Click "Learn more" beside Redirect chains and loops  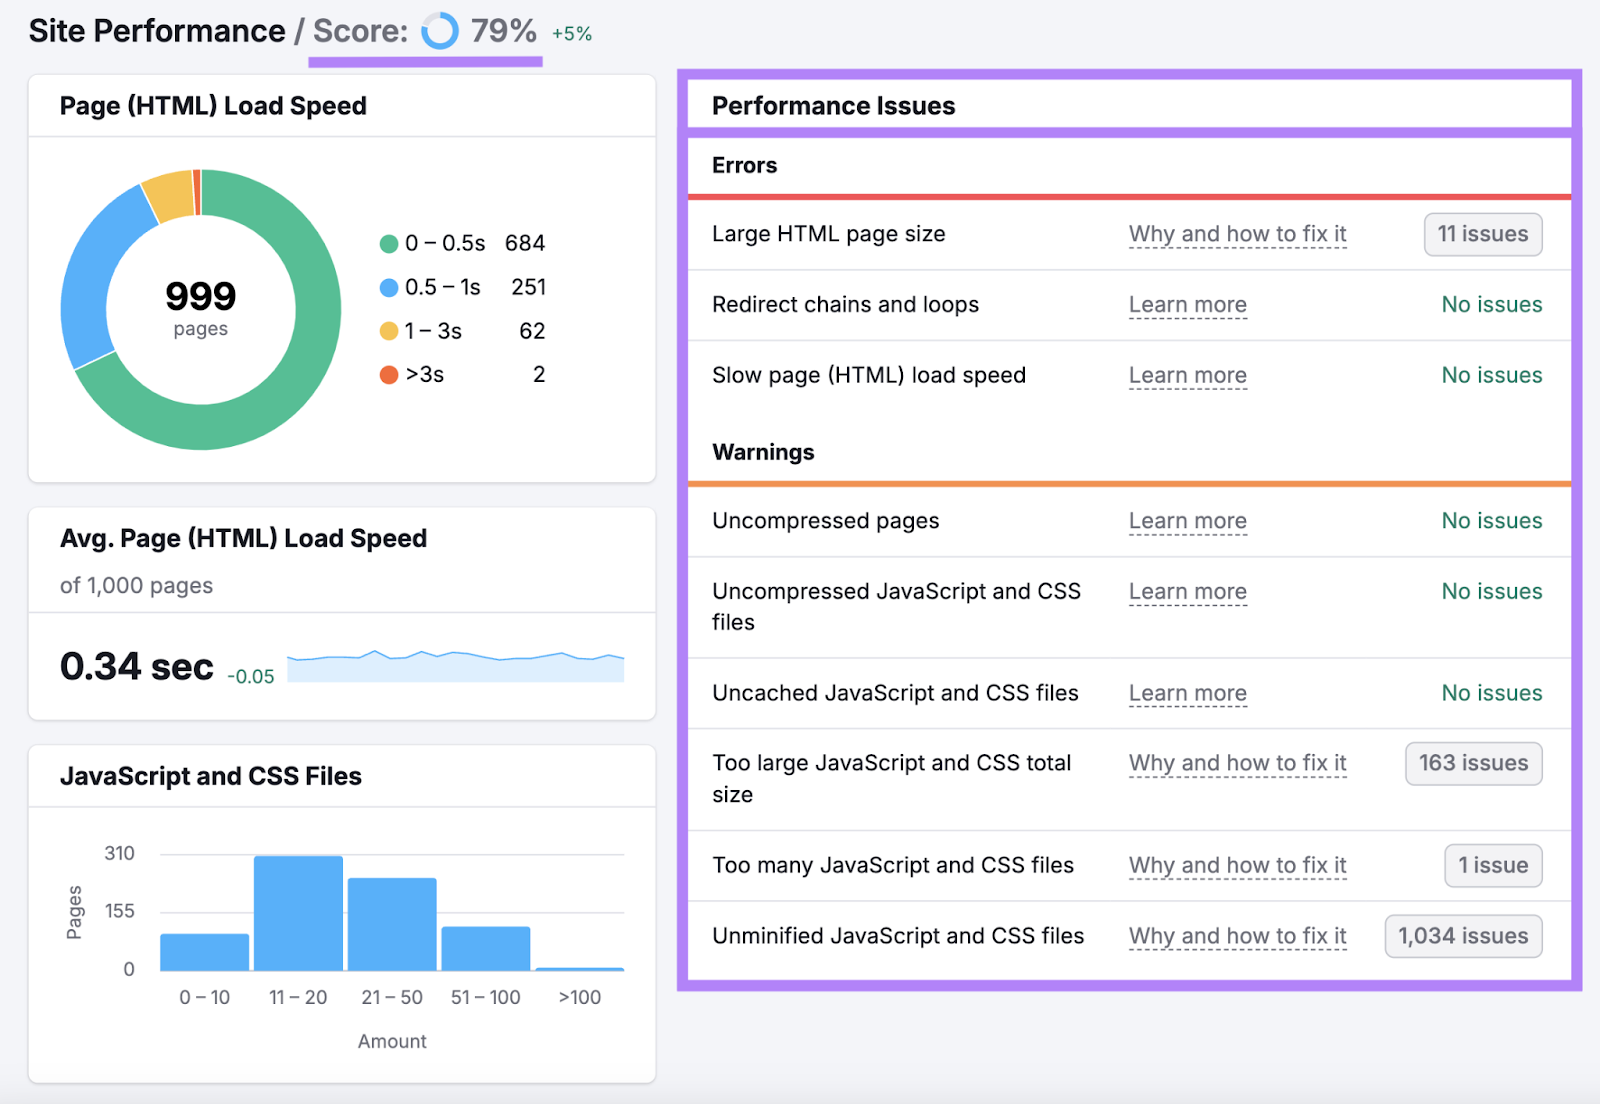click(1187, 305)
